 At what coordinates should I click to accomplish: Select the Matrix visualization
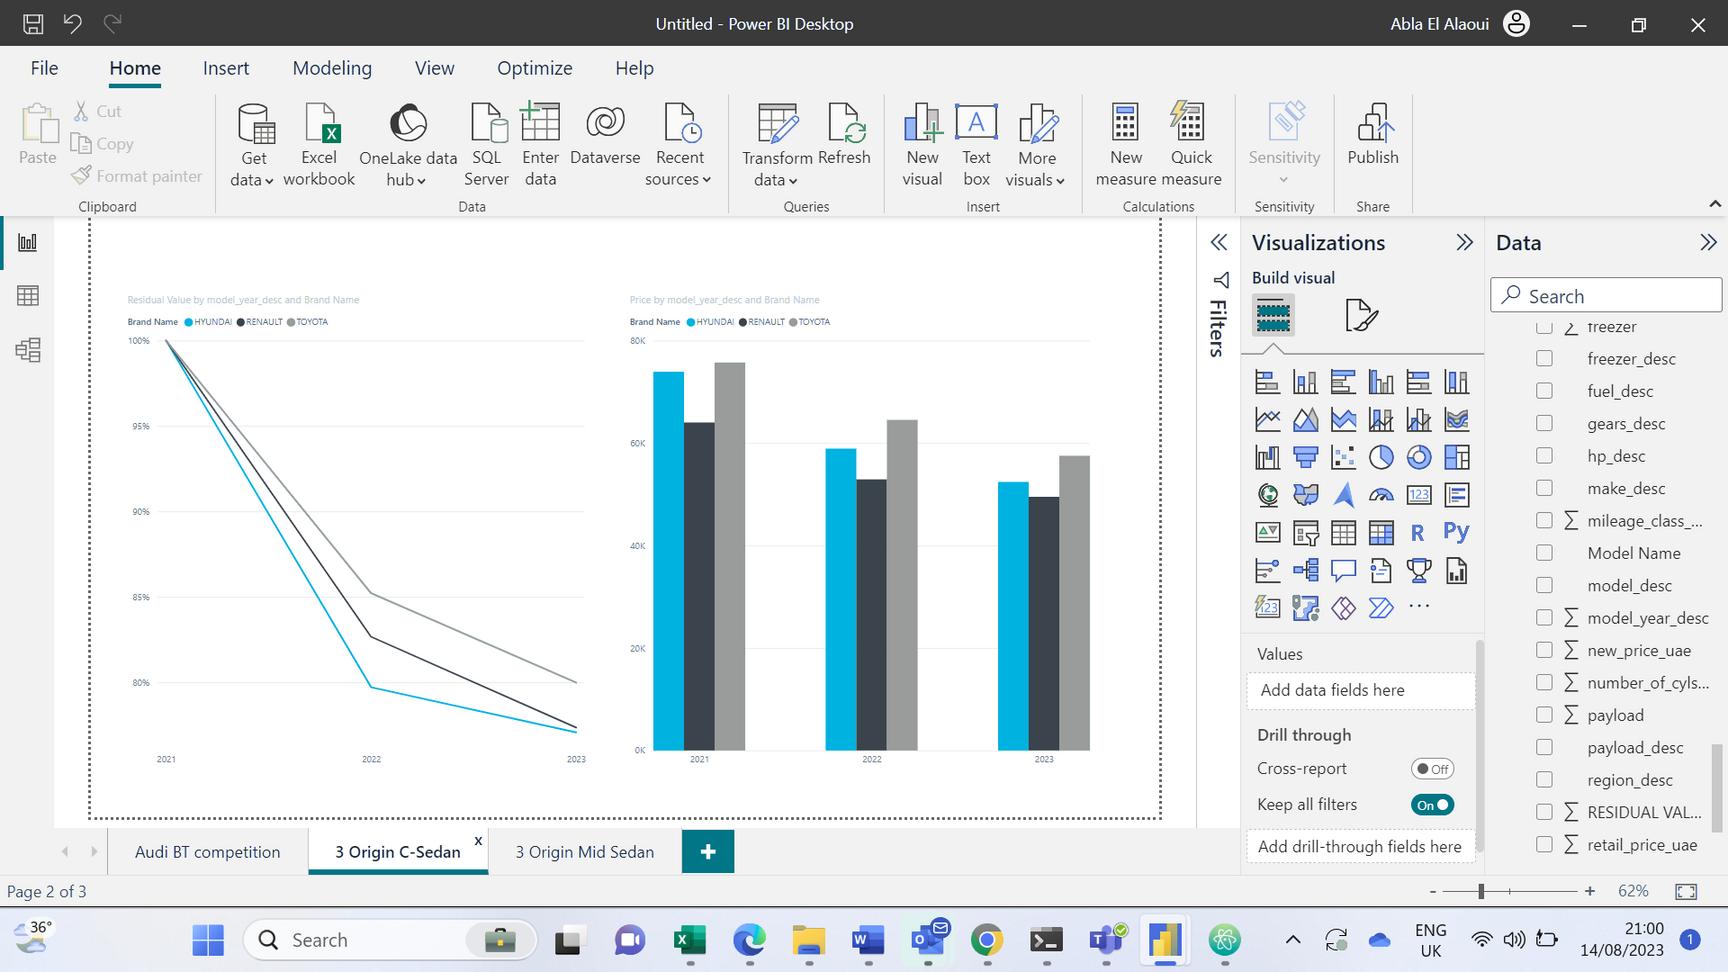(x=1381, y=532)
